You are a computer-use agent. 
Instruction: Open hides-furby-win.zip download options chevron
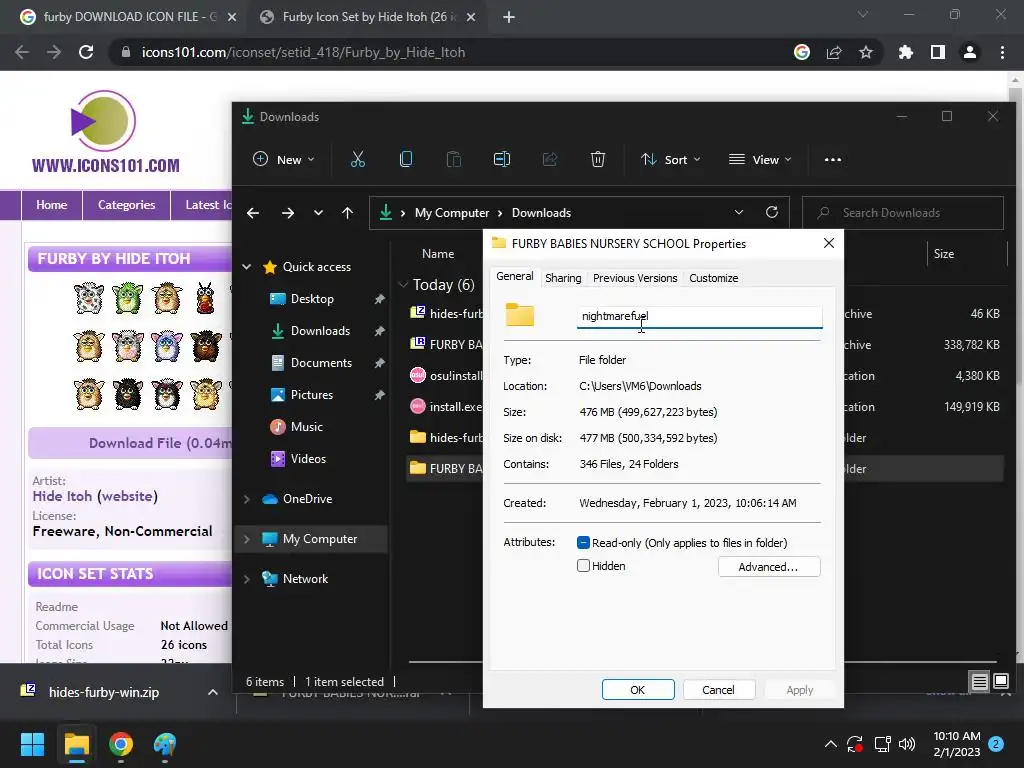pos(212,692)
